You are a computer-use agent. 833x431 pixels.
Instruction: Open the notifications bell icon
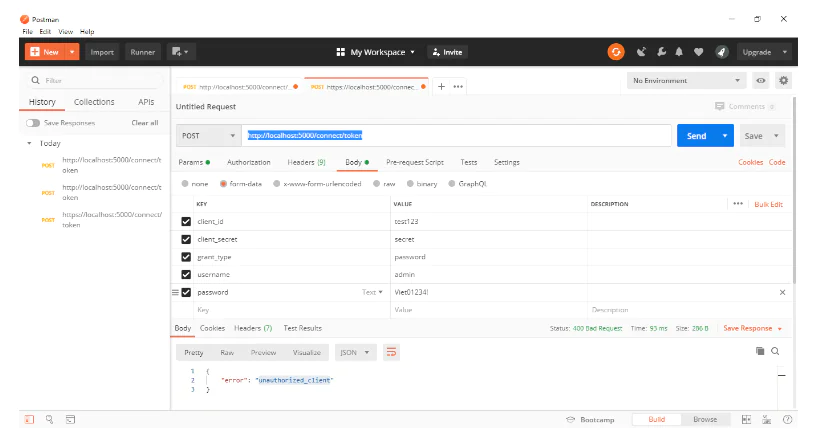679,52
